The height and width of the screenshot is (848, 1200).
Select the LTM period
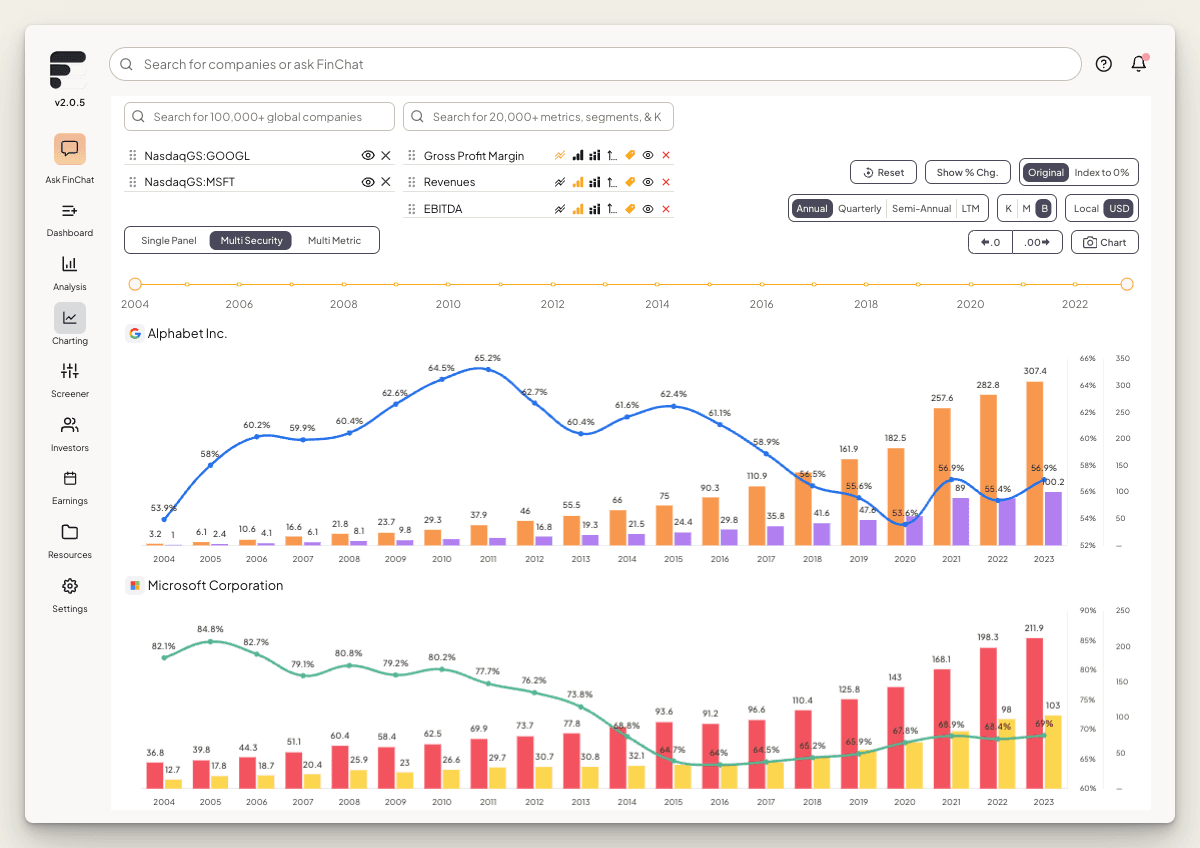pyautogui.click(x=970, y=208)
